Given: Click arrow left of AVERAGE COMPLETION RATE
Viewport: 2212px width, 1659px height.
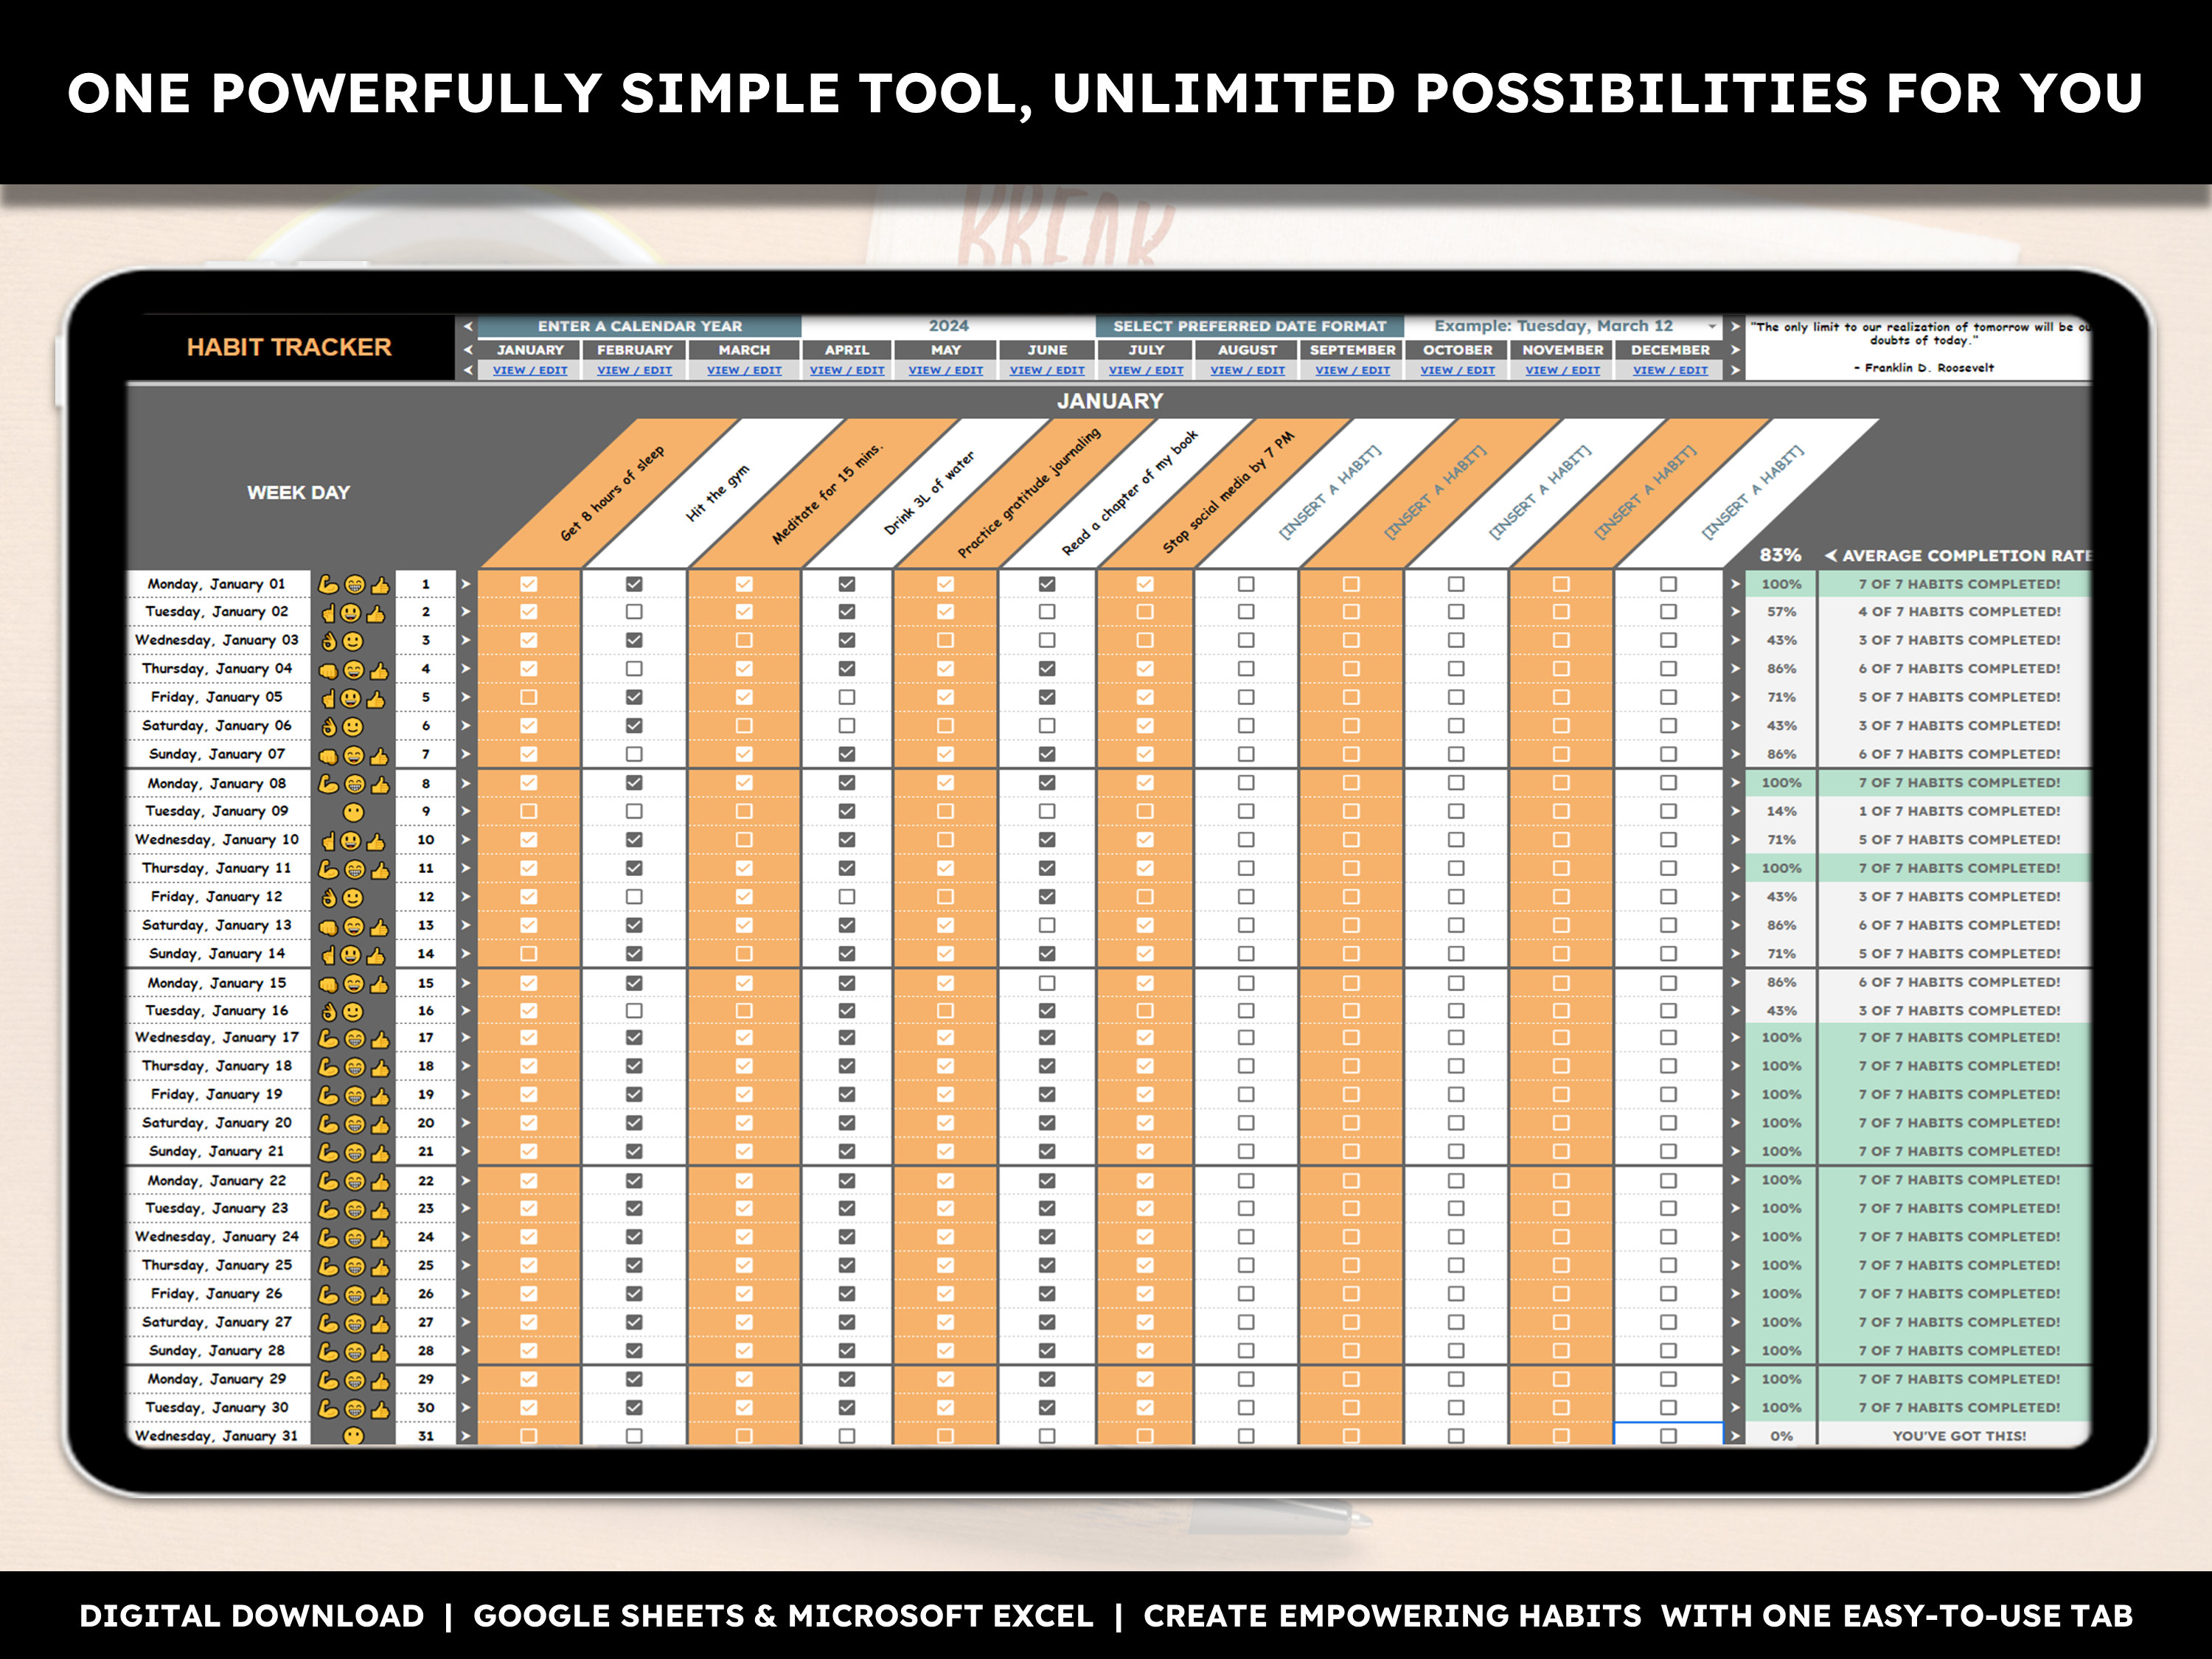Looking at the screenshot, I should click(x=1830, y=555).
